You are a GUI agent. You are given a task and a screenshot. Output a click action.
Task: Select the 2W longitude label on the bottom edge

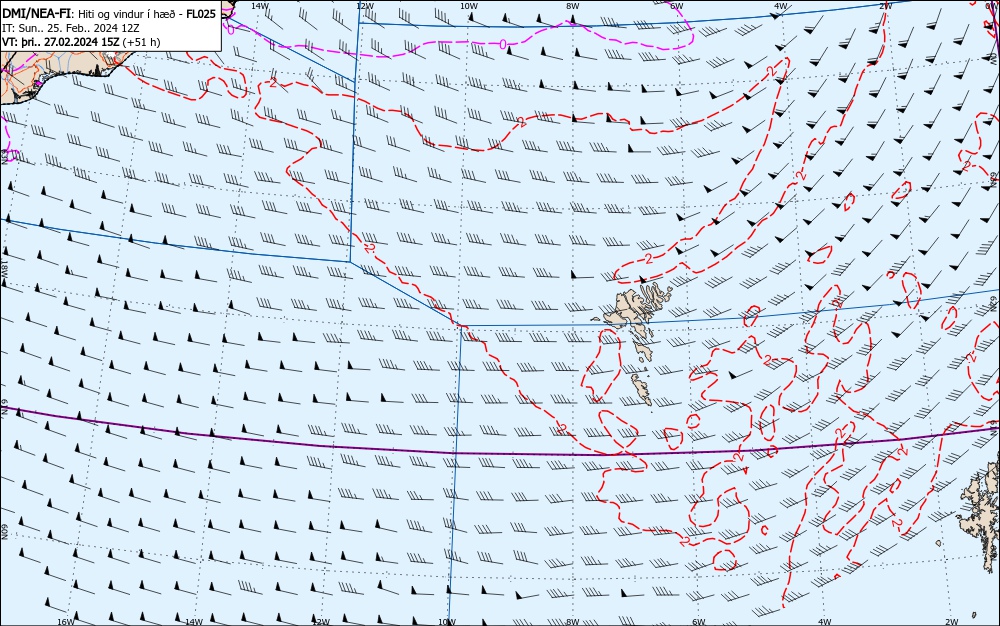[952, 622]
